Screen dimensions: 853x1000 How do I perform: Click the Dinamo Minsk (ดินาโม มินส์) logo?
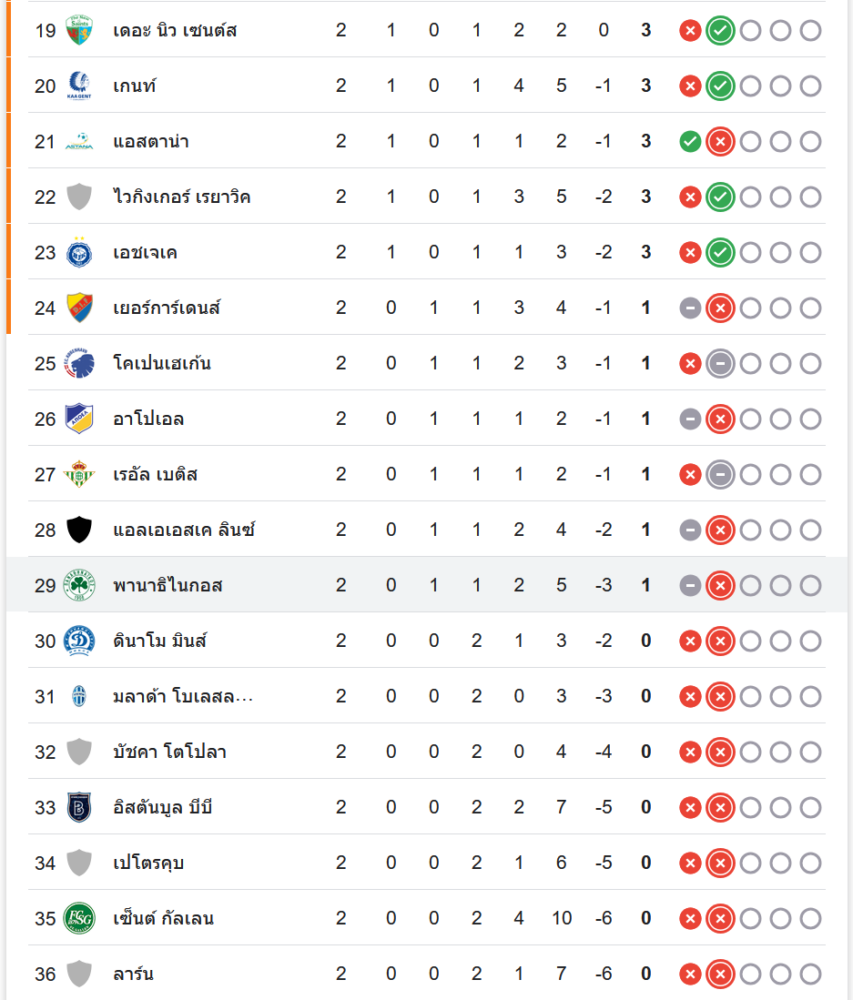[79, 640]
